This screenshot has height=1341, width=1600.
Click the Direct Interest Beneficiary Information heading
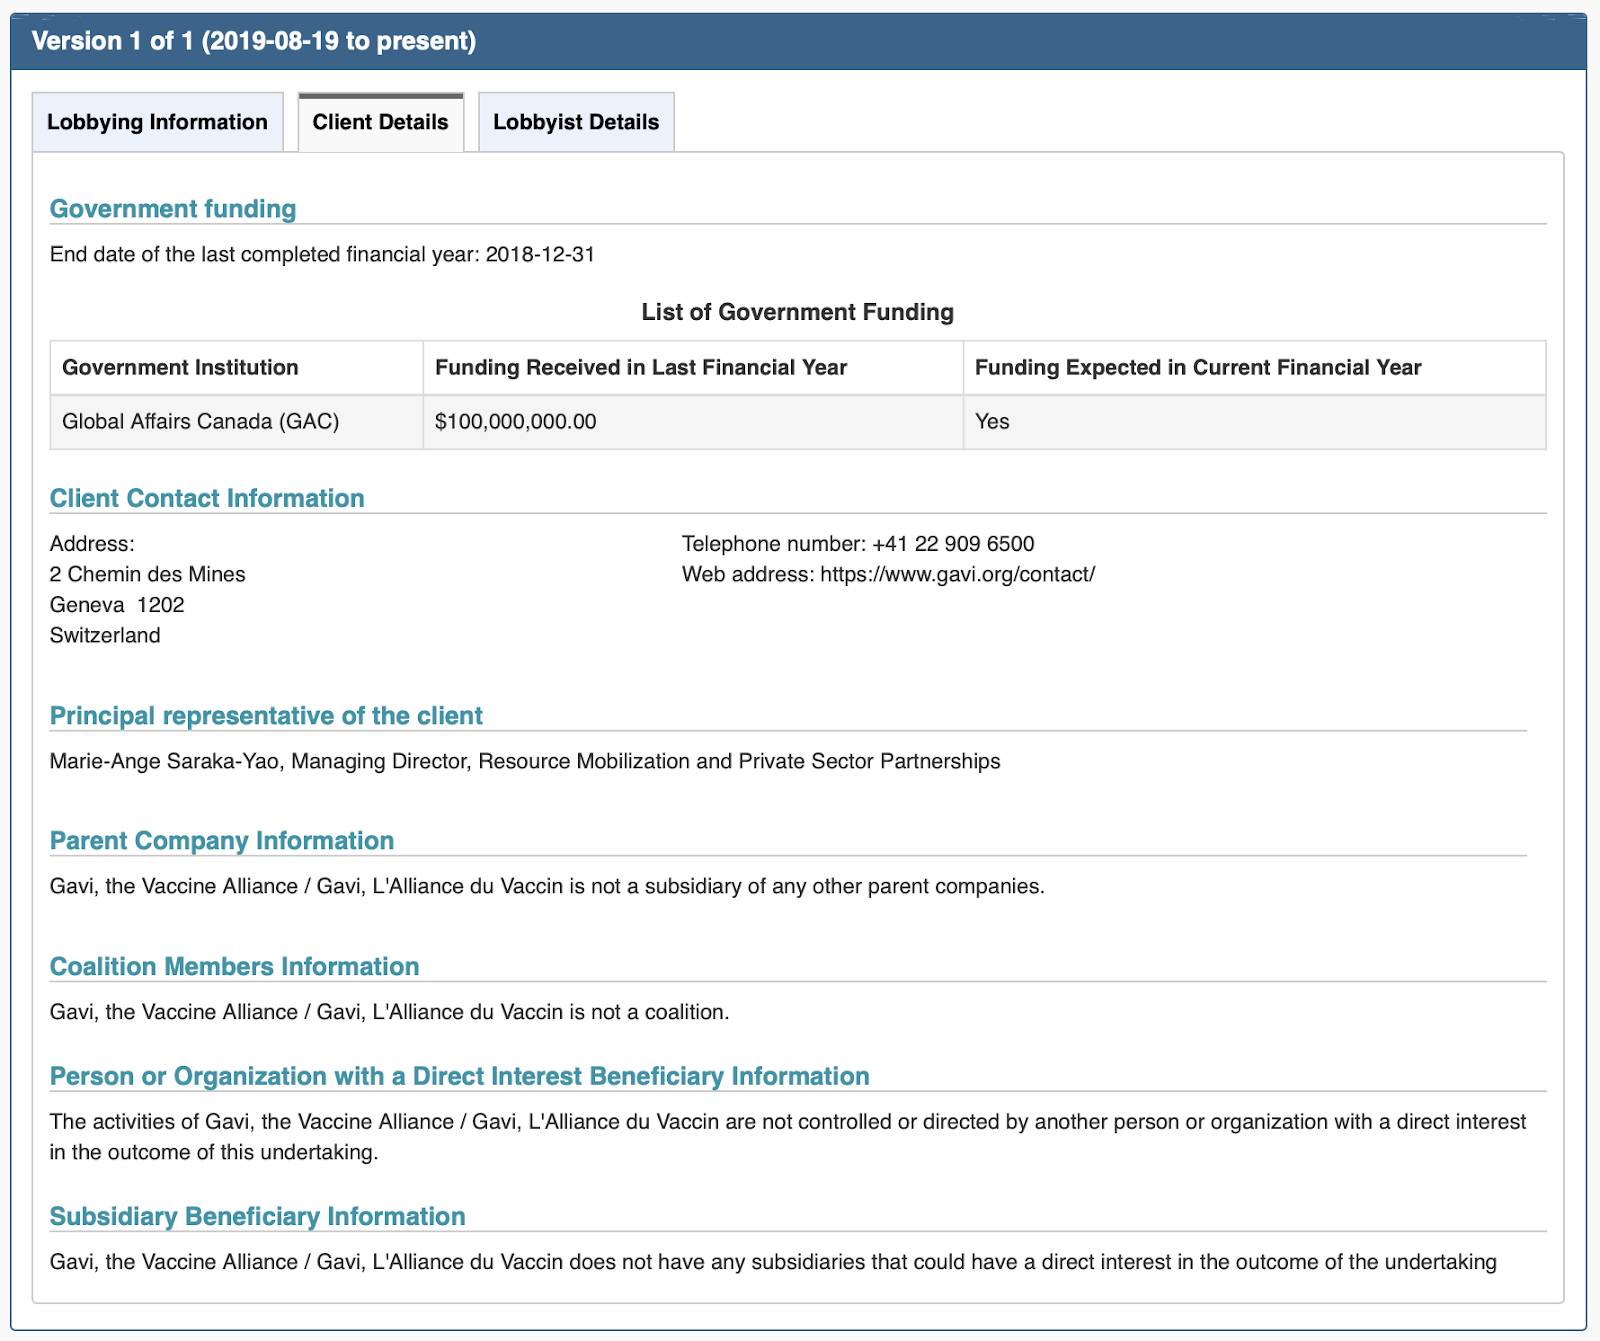pos(460,1076)
